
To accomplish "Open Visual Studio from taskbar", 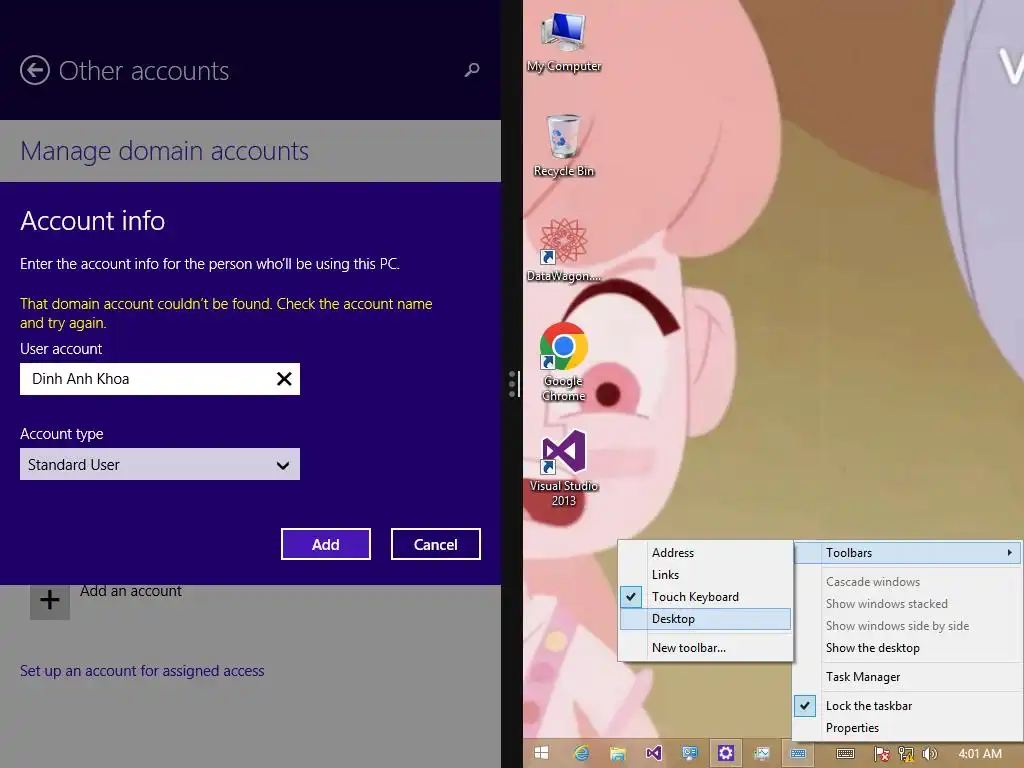I will (x=653, y=753).
